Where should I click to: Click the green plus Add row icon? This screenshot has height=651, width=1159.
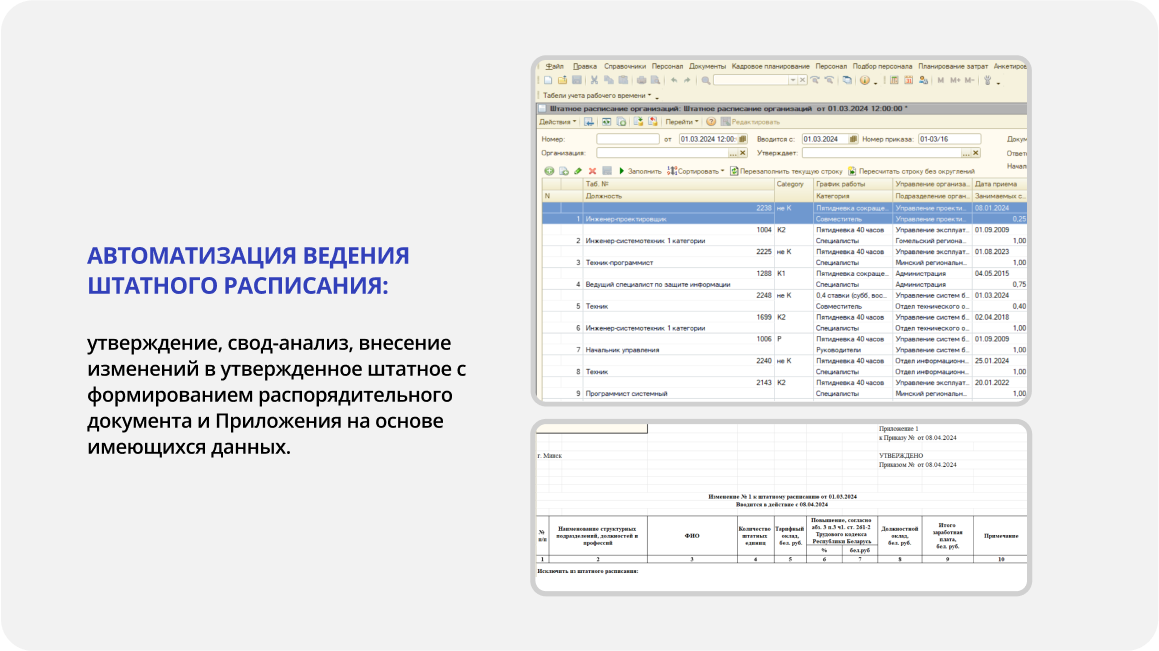tap(549, 171)
